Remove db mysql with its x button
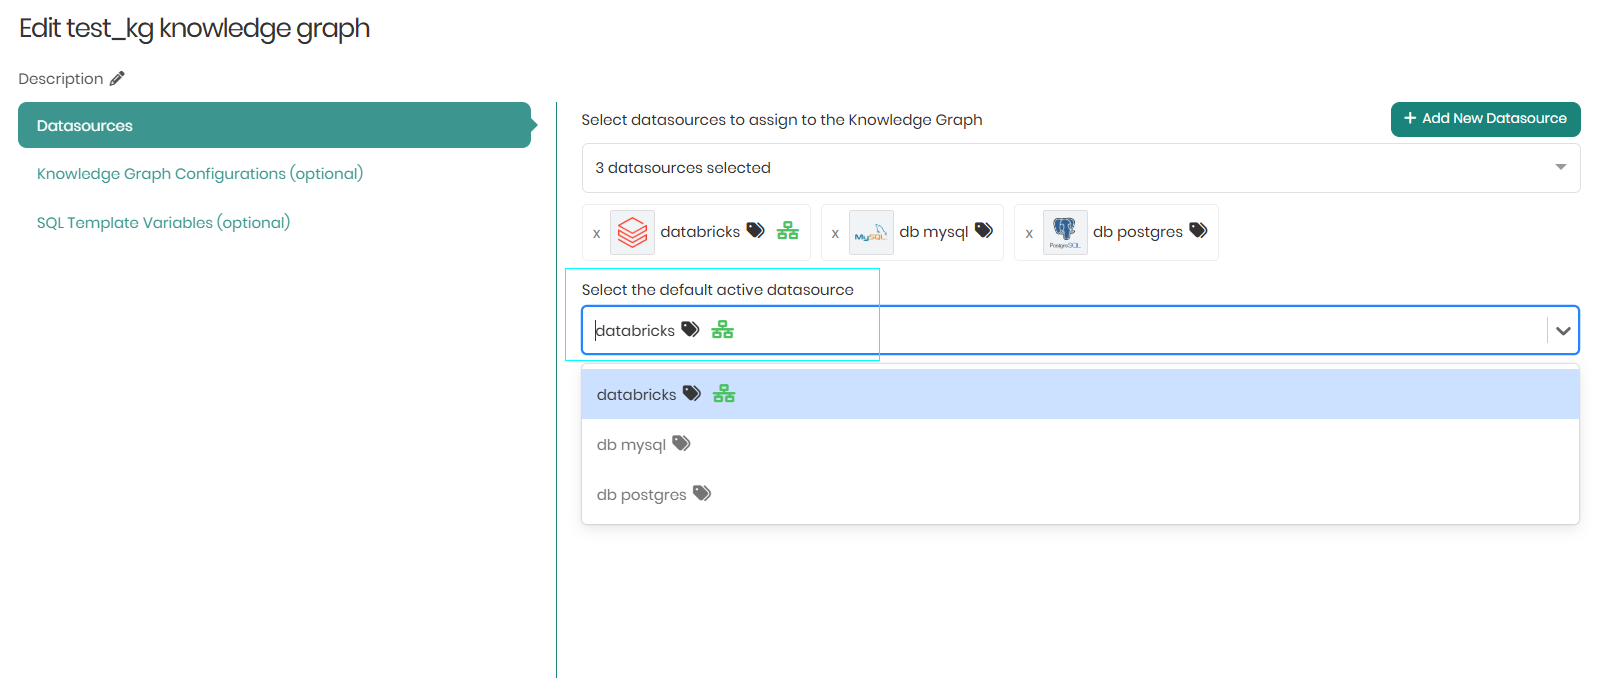1618x678 pixels. [x=835, y=233]
